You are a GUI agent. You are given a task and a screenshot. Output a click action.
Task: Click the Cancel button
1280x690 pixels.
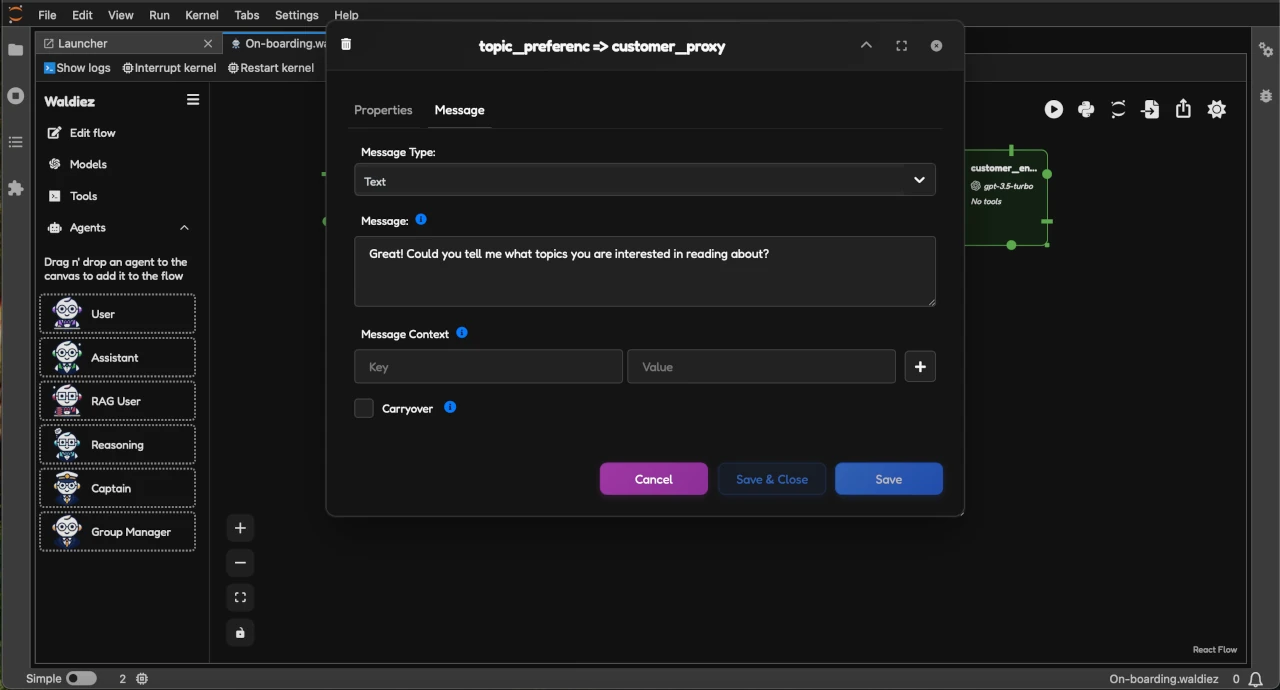tap(654, 479)
